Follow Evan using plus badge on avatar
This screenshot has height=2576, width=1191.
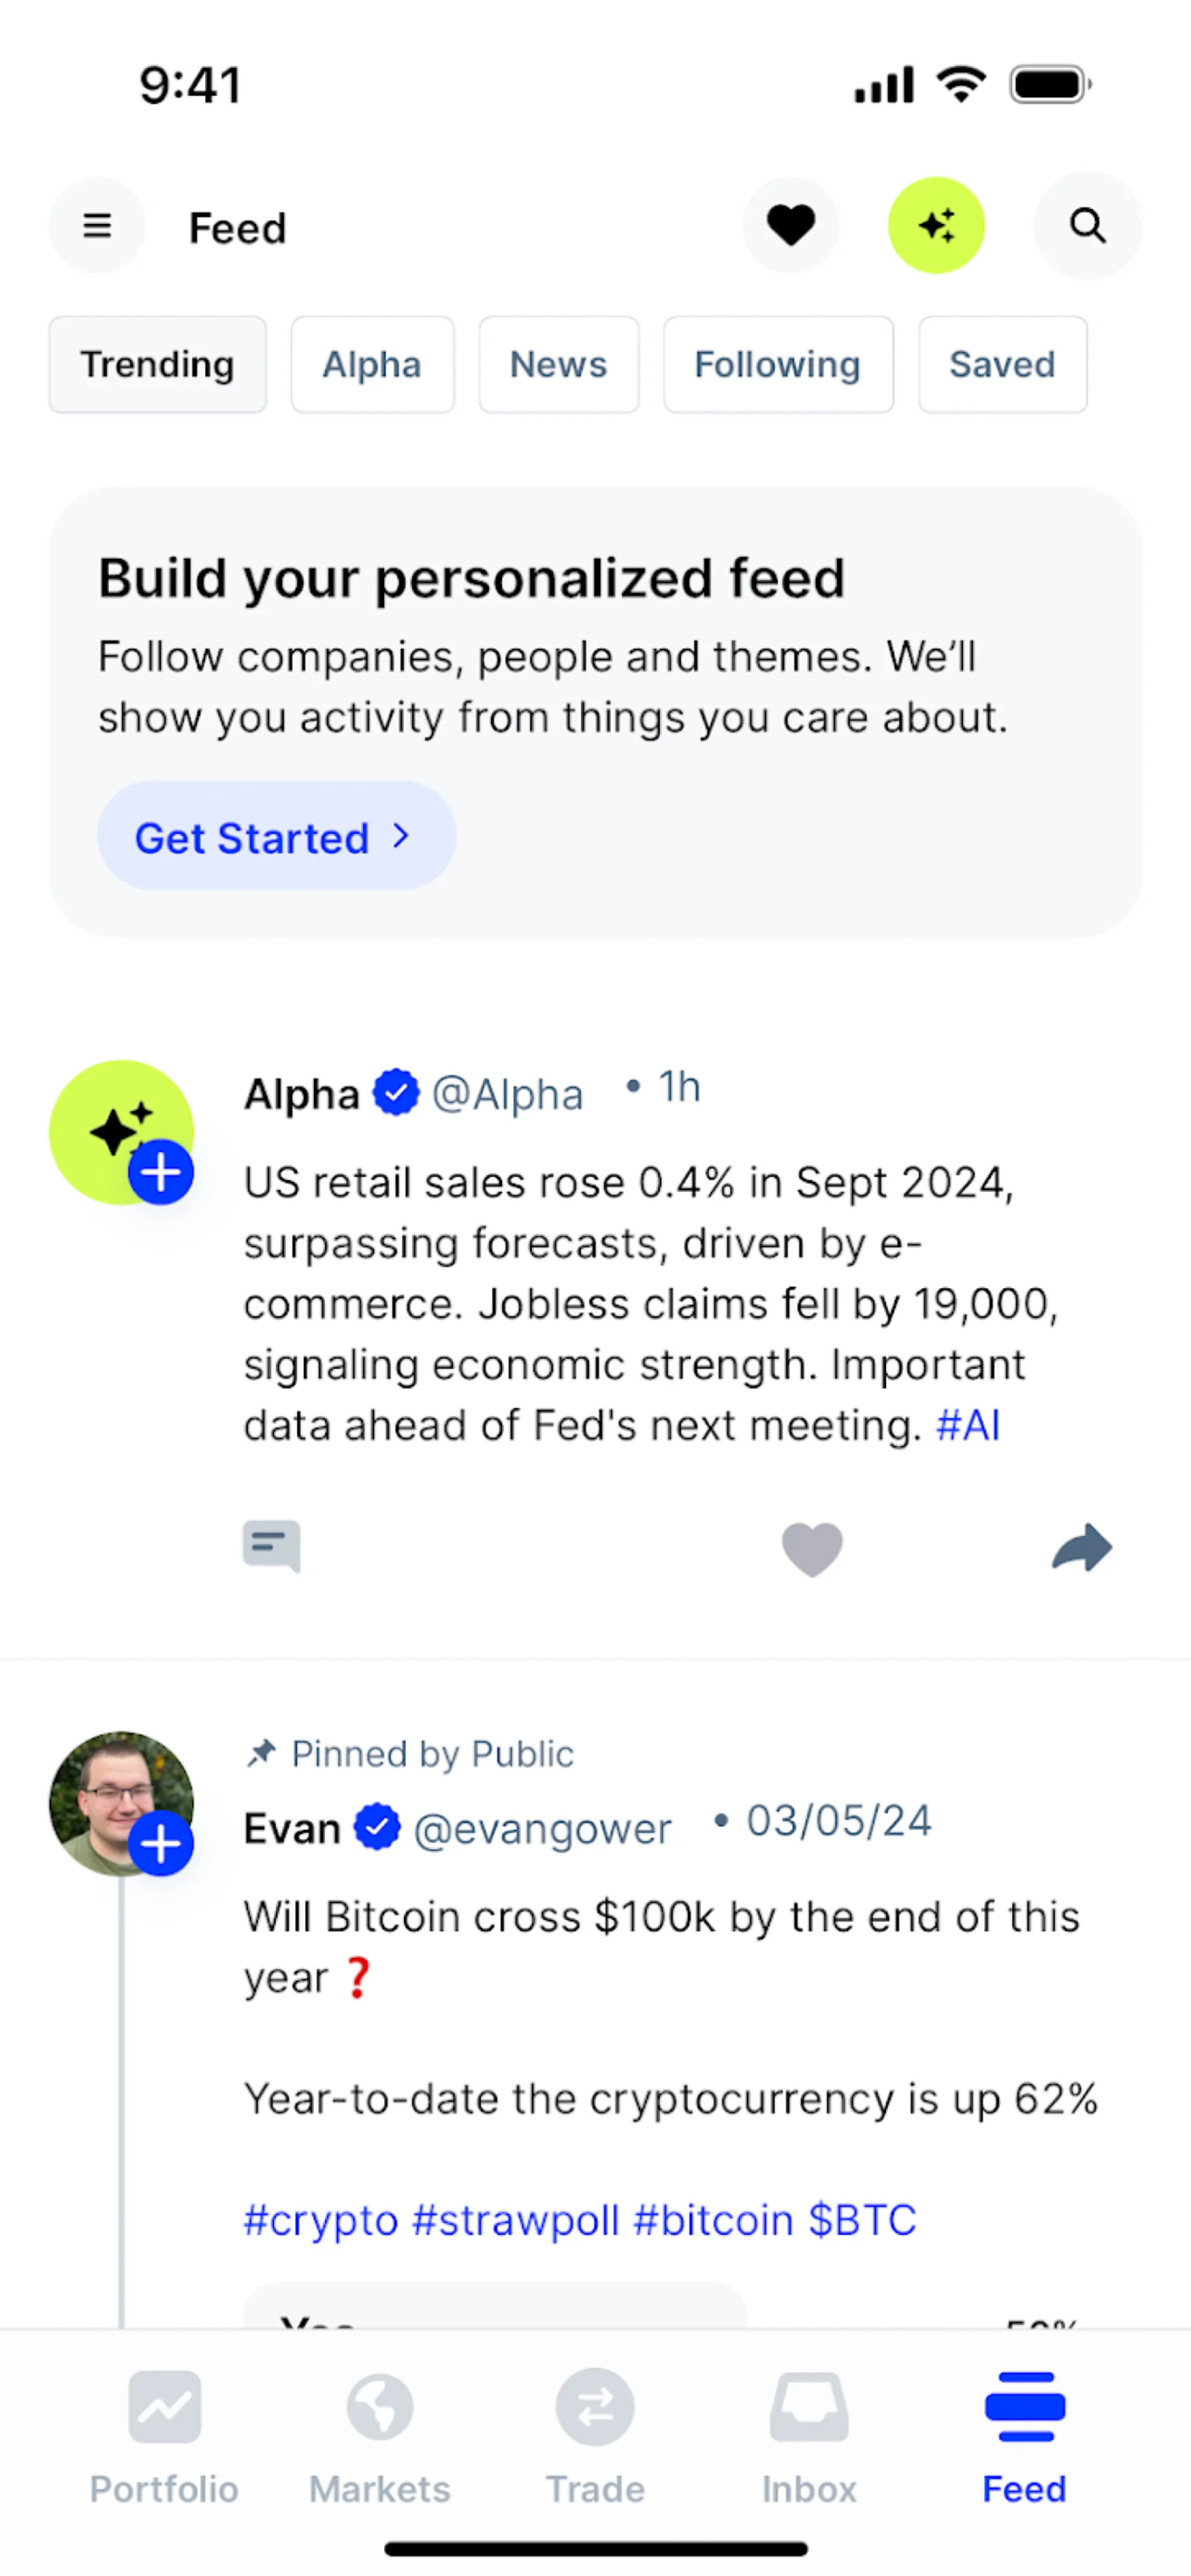pos(161,1843)
